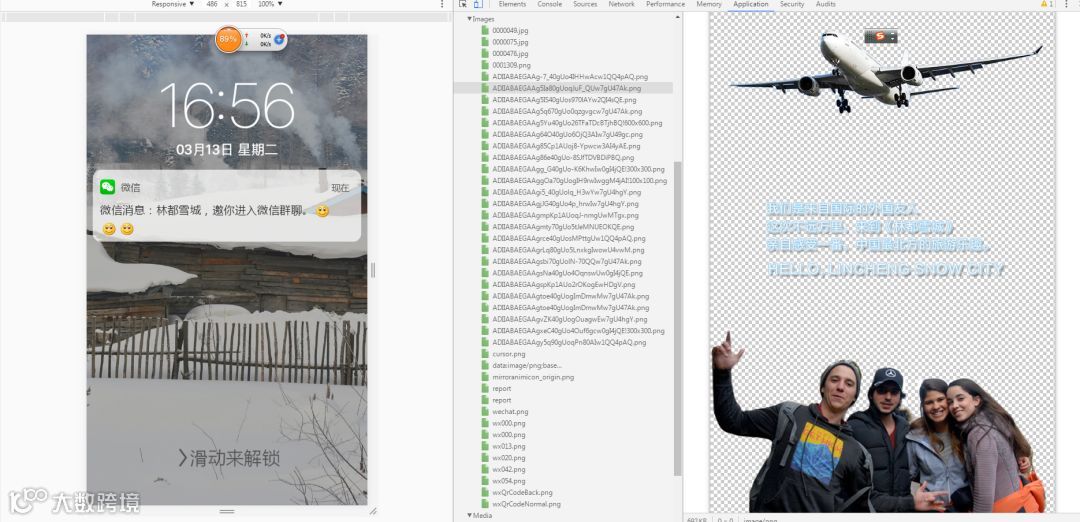Select file ending 5q670gUo0qzgvgcw7gU47Ak.png
1080x522 pixels.
click(x=567, y=112)
